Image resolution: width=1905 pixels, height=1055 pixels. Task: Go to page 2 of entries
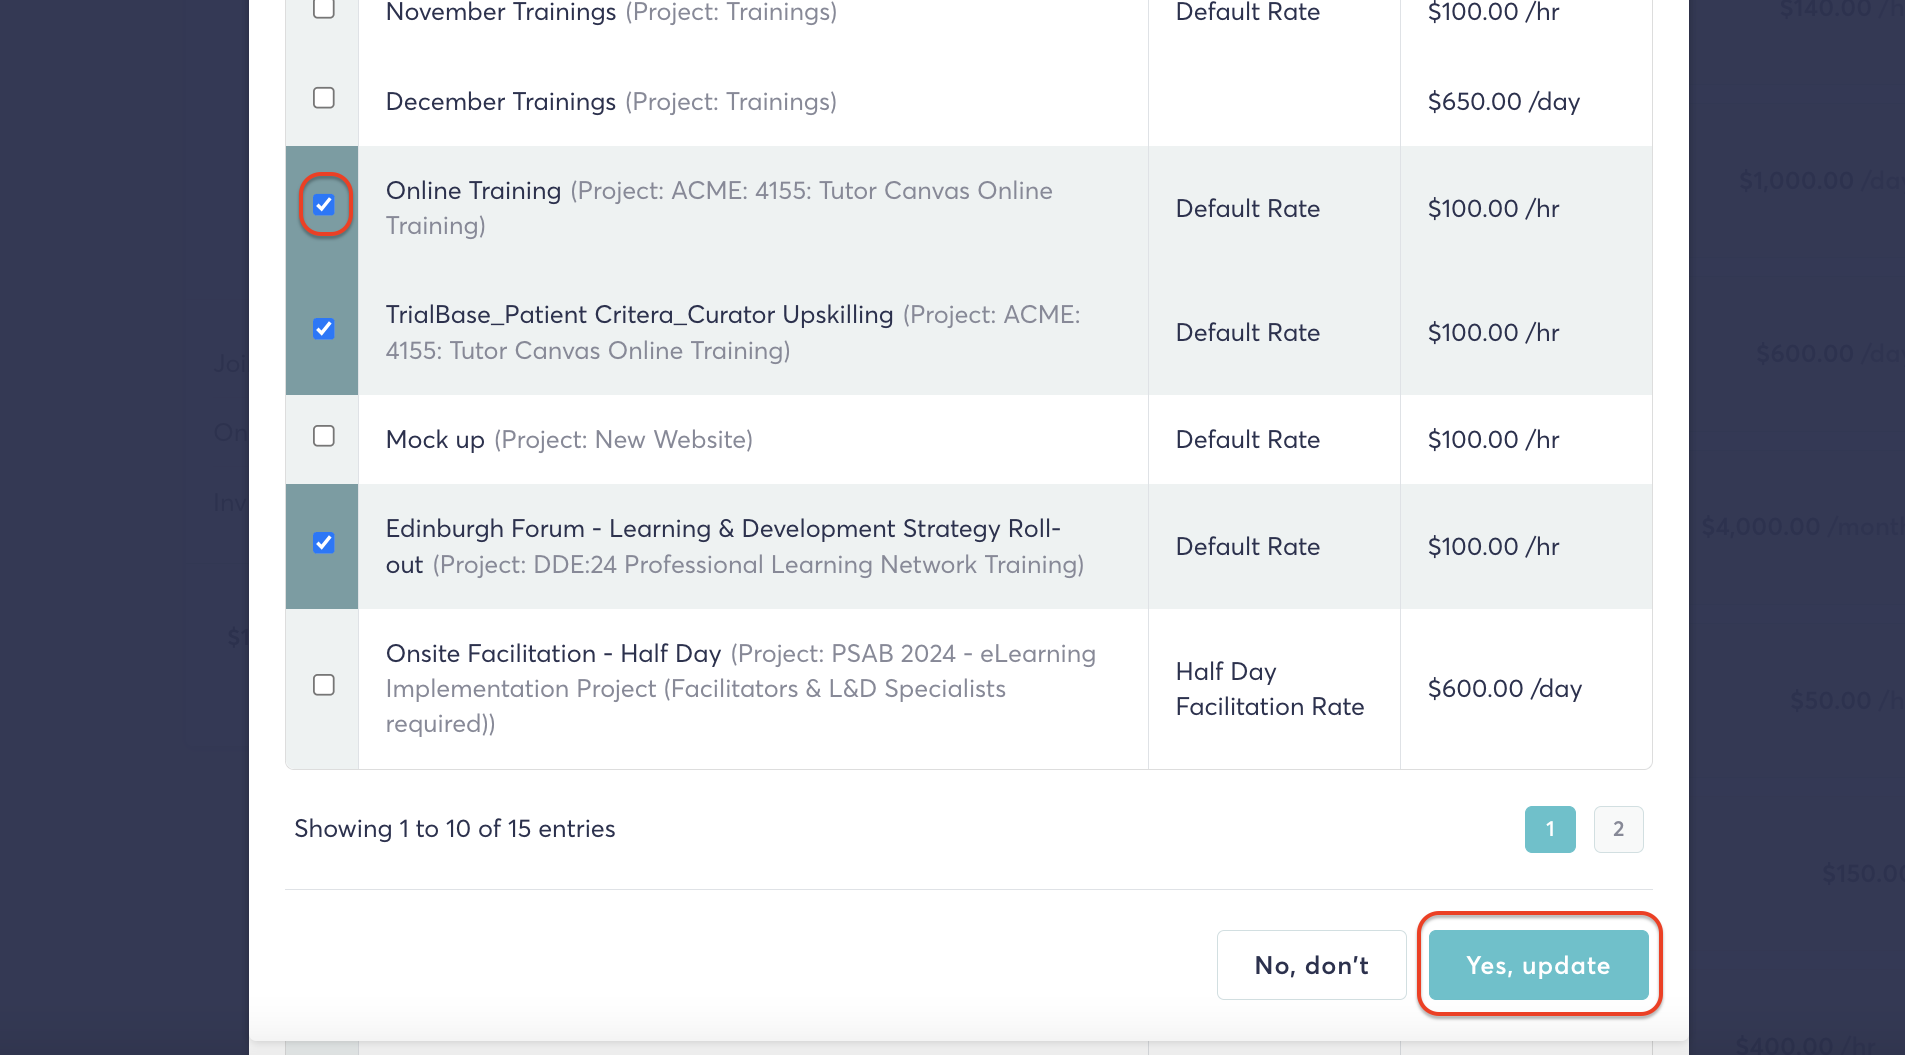coord(1618,829)
